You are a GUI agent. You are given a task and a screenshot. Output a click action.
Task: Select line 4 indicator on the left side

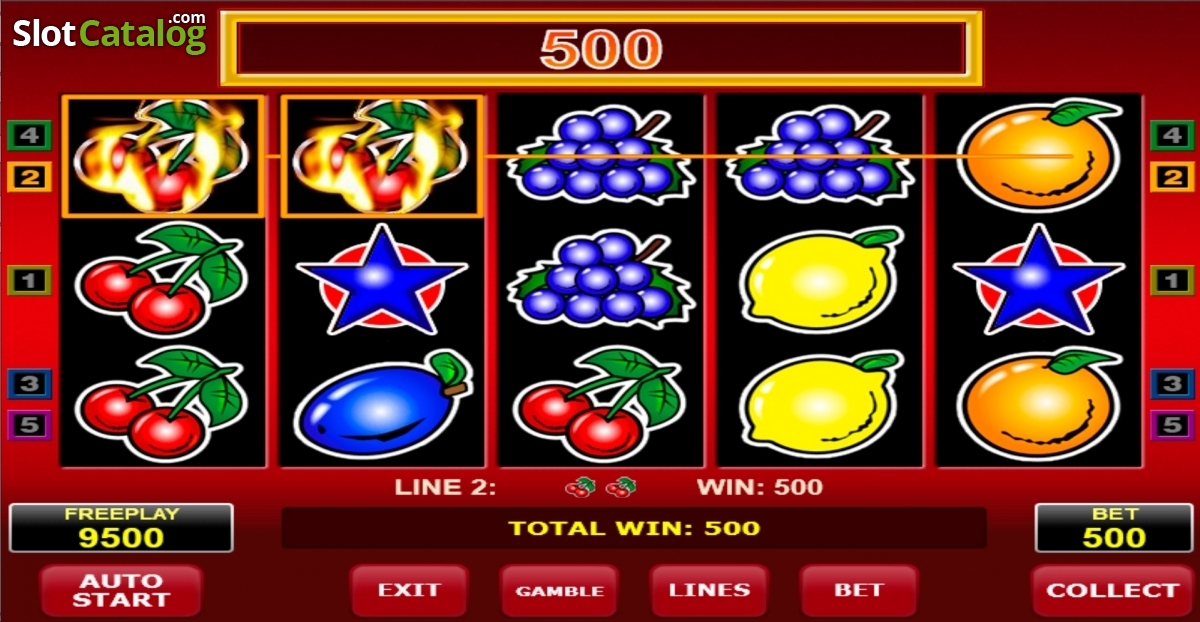coord(29,134)
